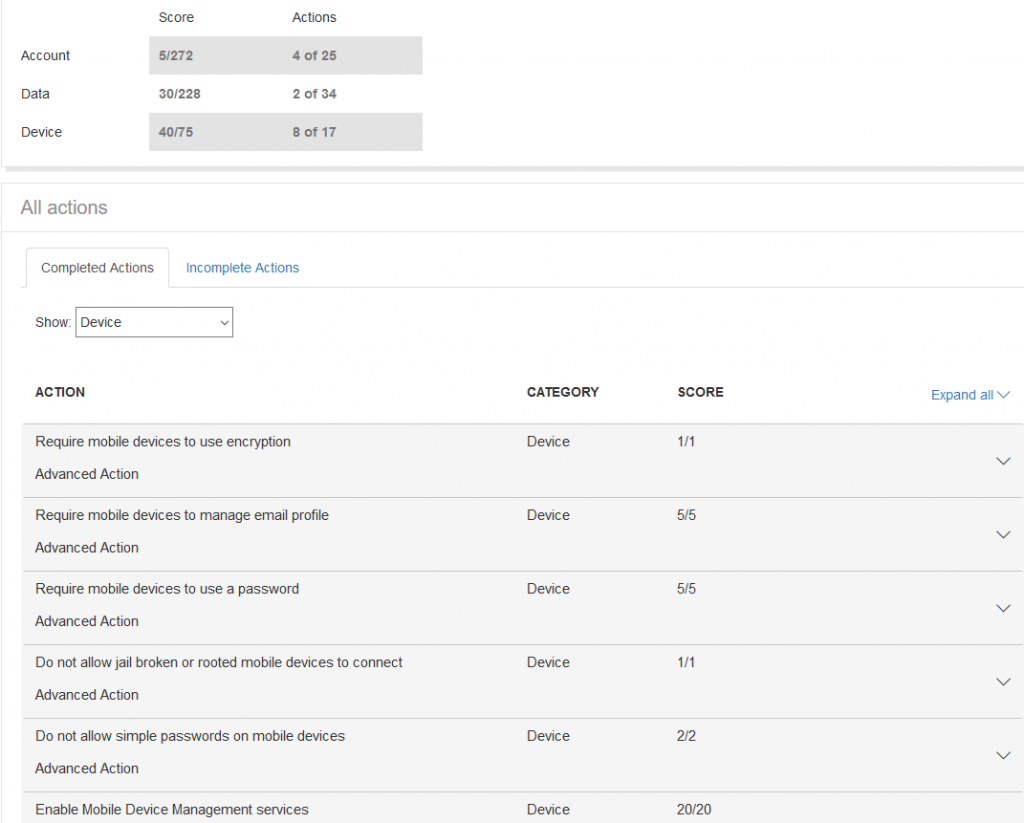
Task: Open the Require mobile devices to use encryption link
Action: click(x=163, y=441)
